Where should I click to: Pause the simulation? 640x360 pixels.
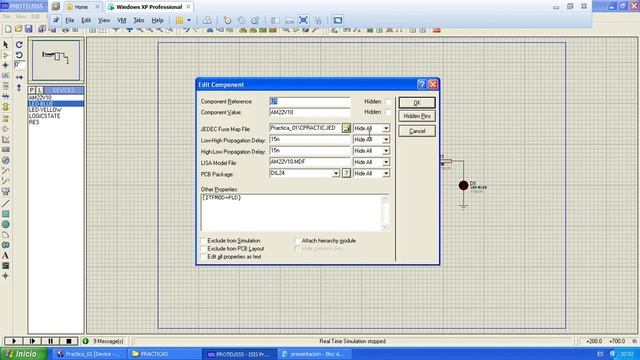[50, 341]
